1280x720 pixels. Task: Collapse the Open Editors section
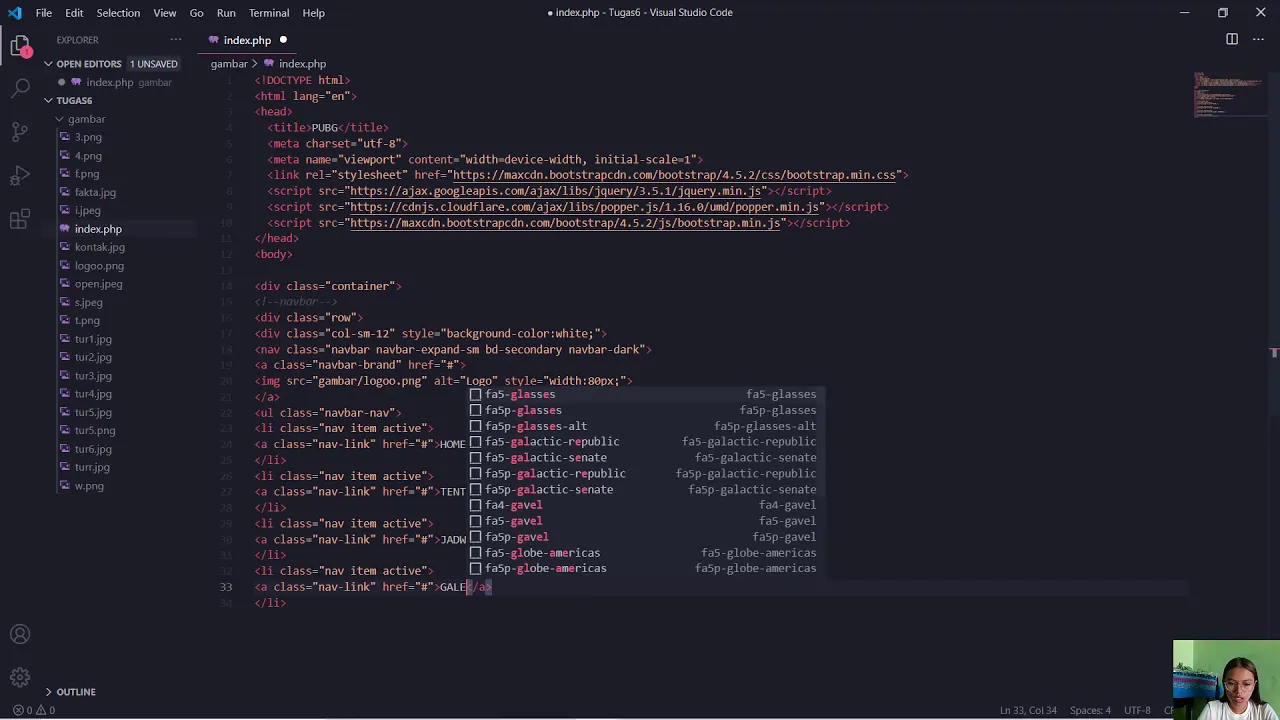pyautogui.click(x=88, y=64)
